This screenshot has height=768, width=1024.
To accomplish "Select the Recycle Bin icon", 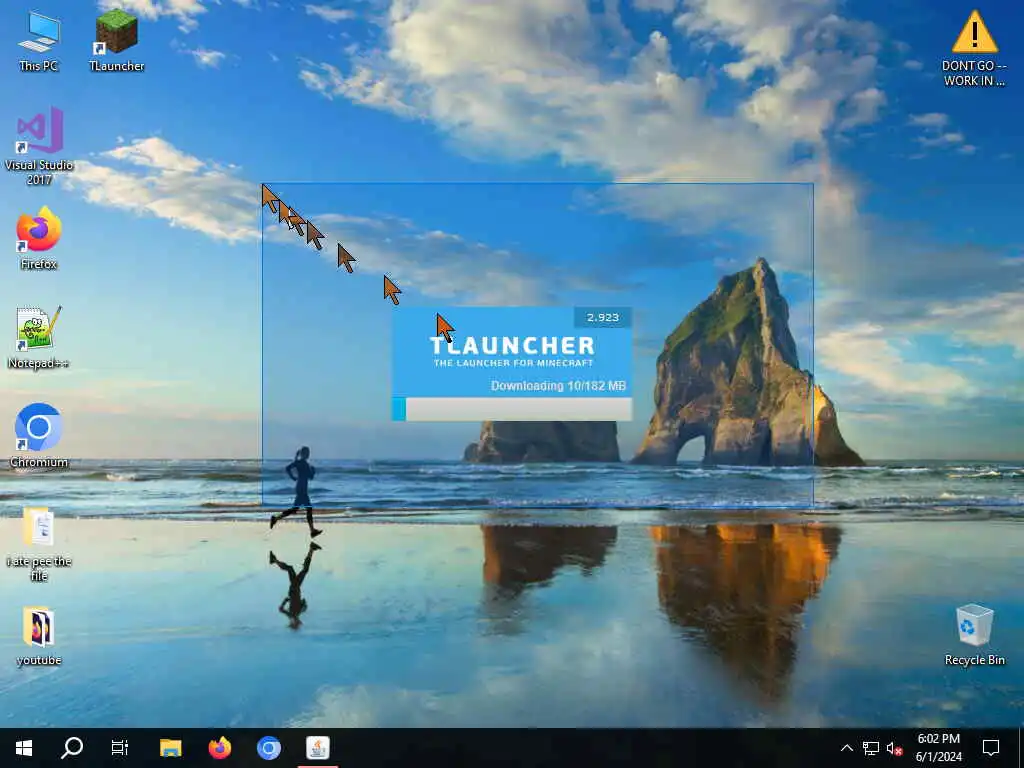I will (x=974, y=635).
